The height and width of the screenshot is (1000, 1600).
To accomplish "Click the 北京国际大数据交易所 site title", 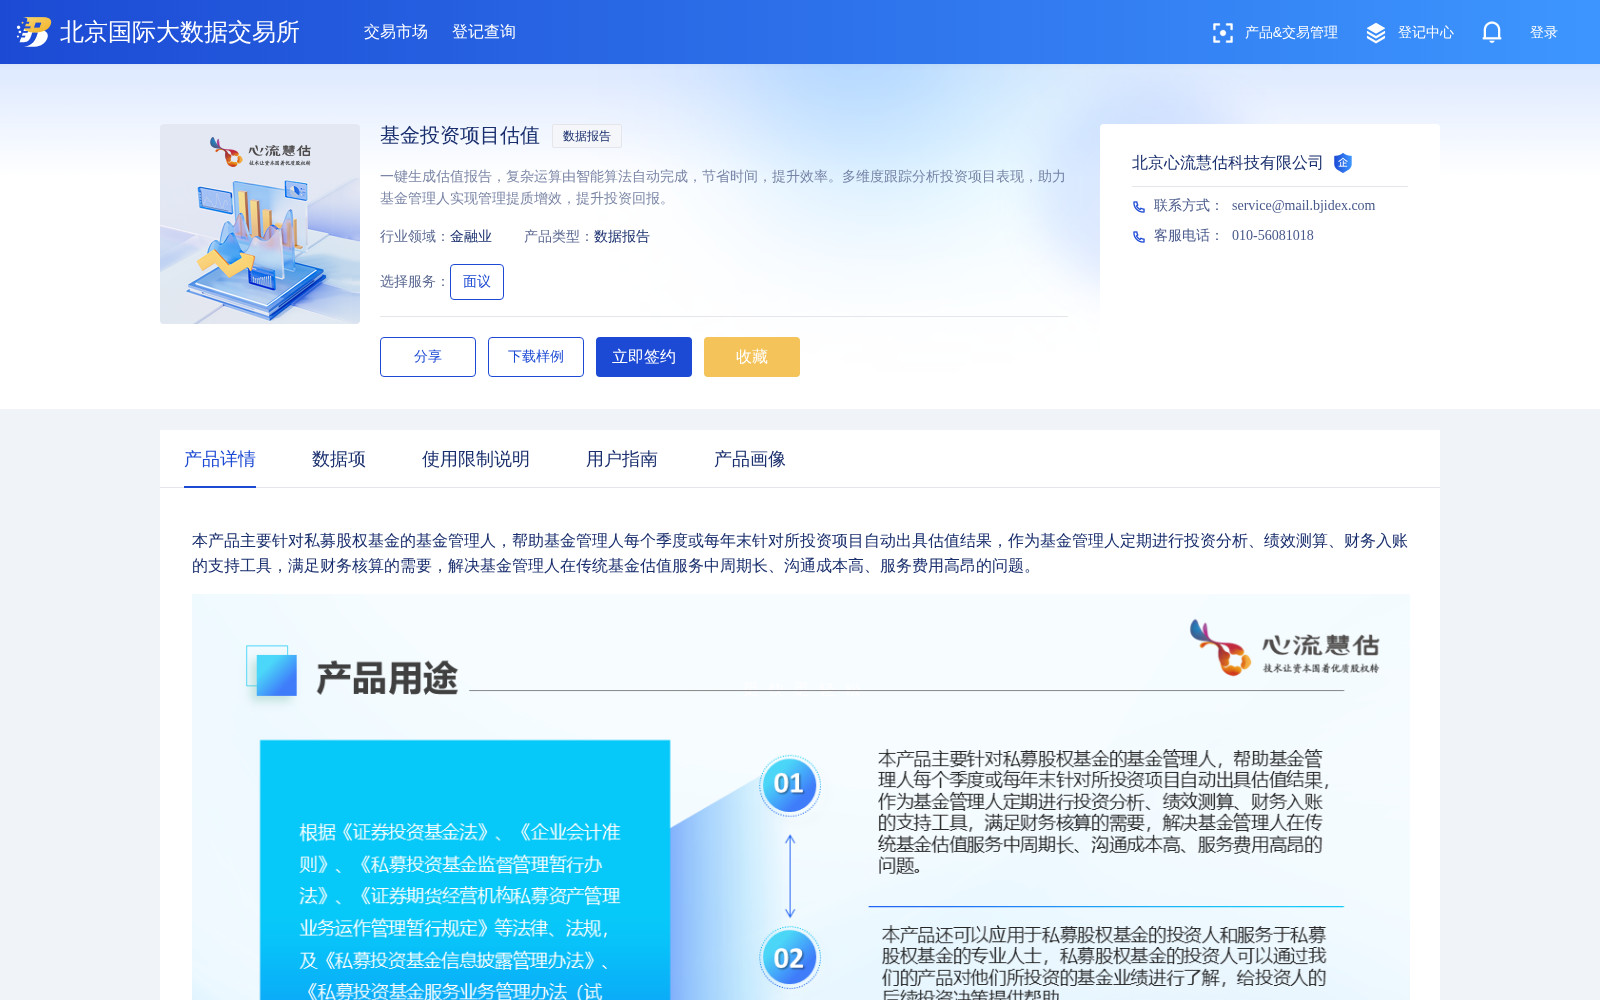I will point(180,32).
